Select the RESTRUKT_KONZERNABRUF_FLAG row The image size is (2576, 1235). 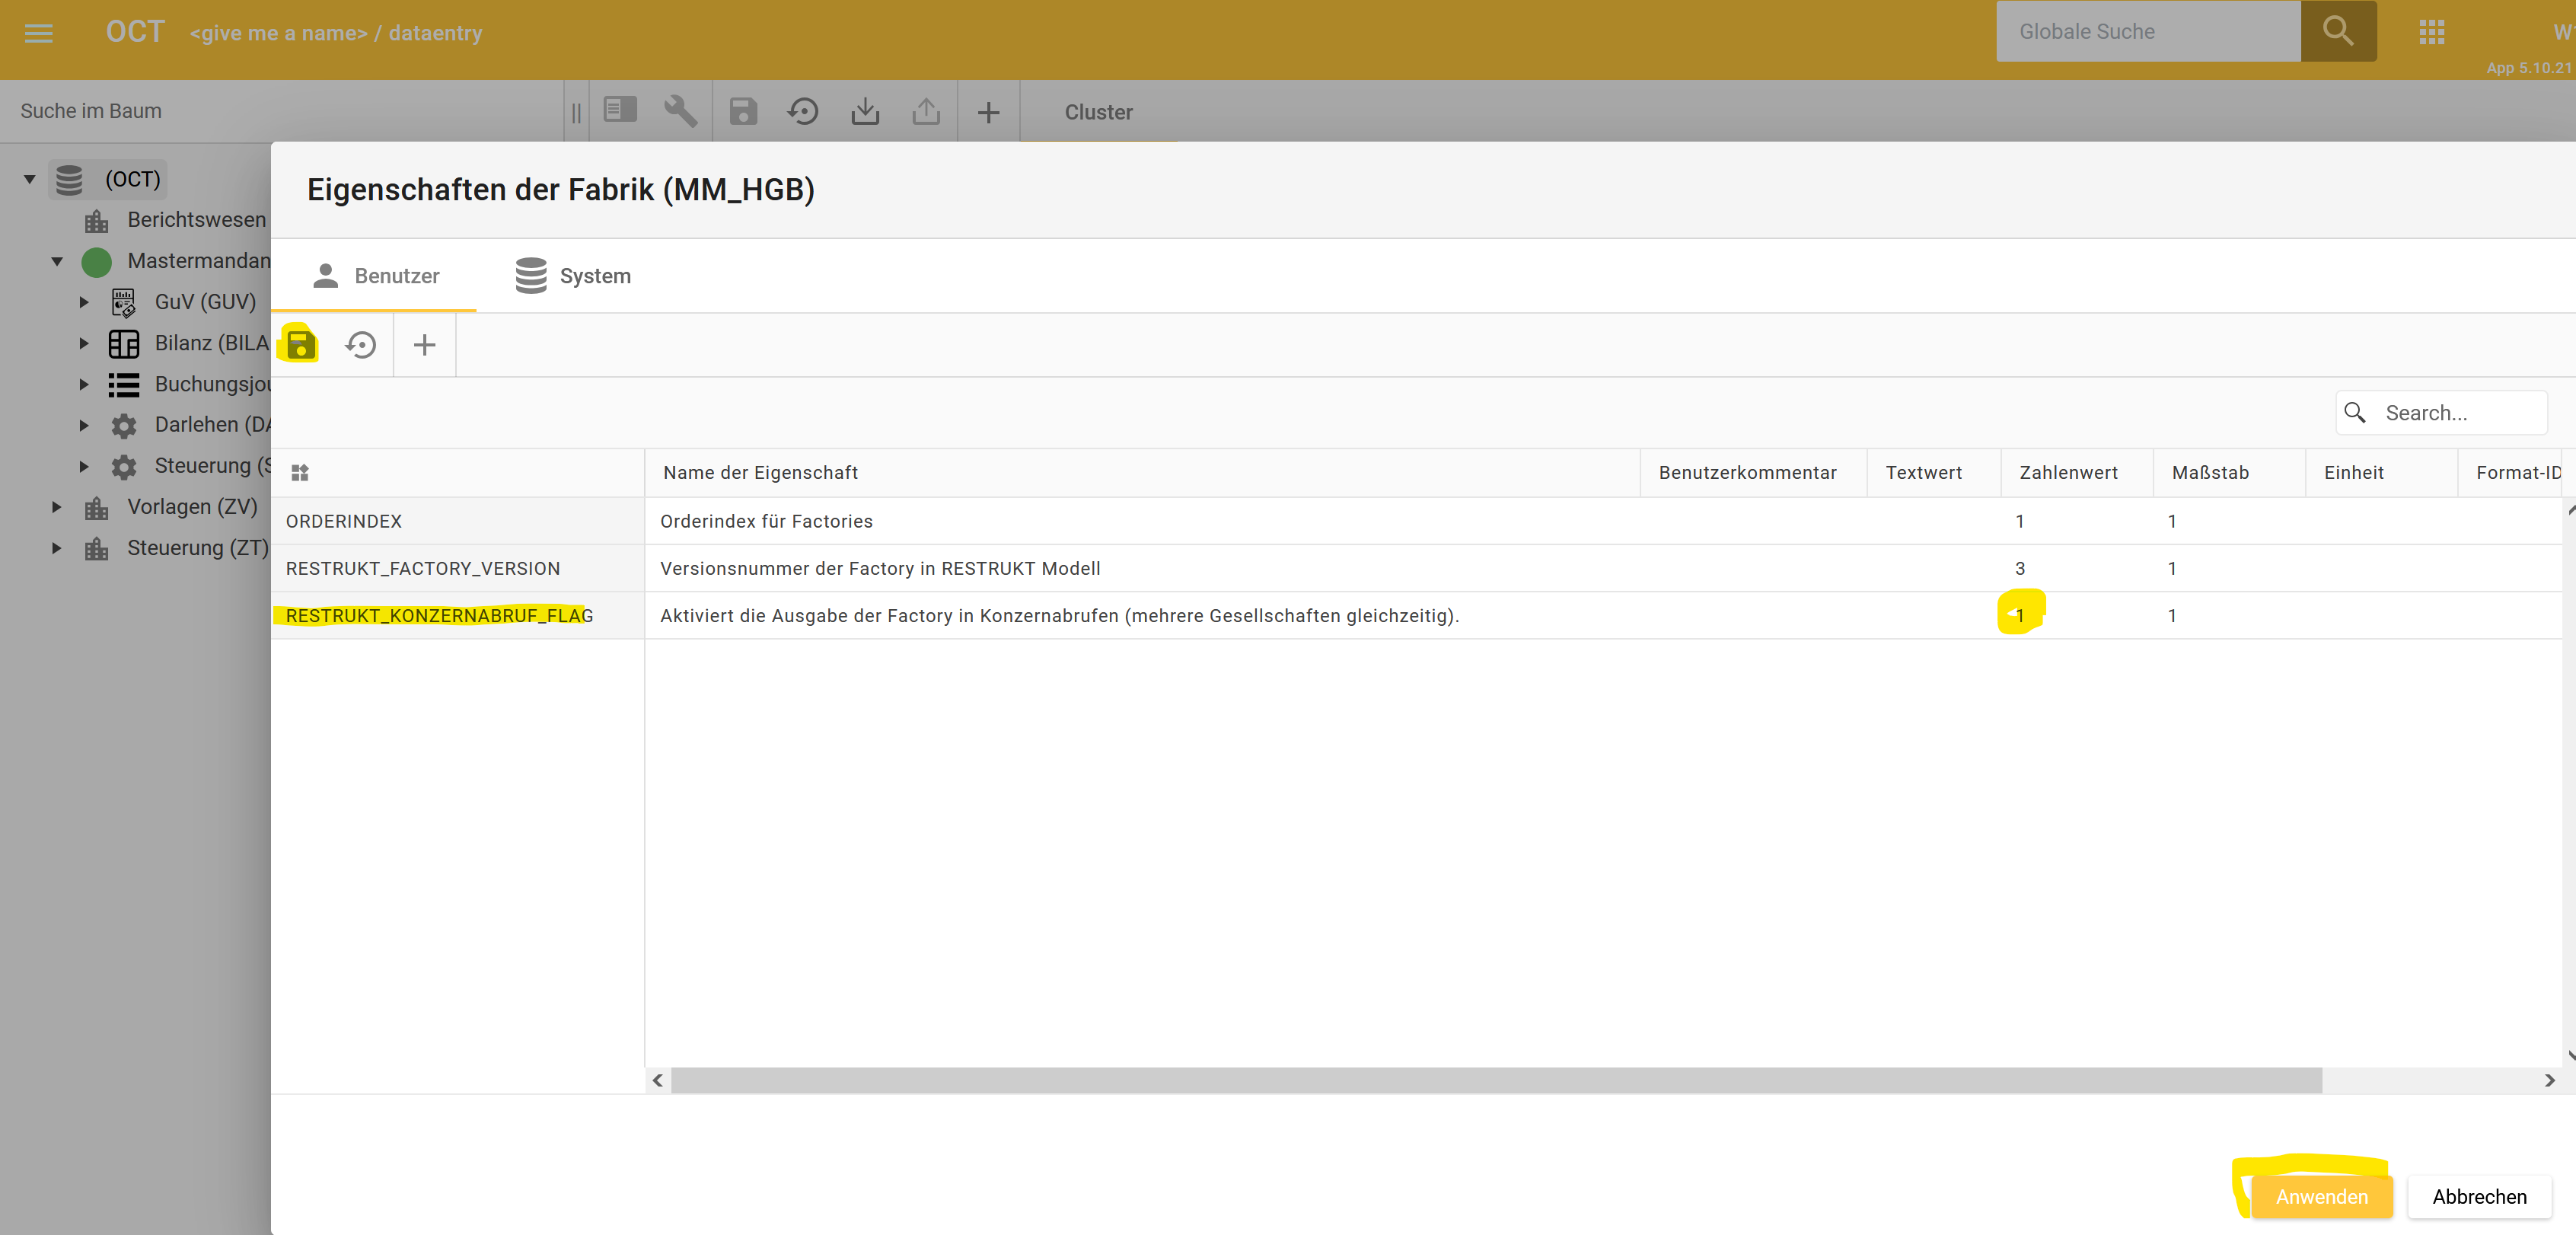439,616
